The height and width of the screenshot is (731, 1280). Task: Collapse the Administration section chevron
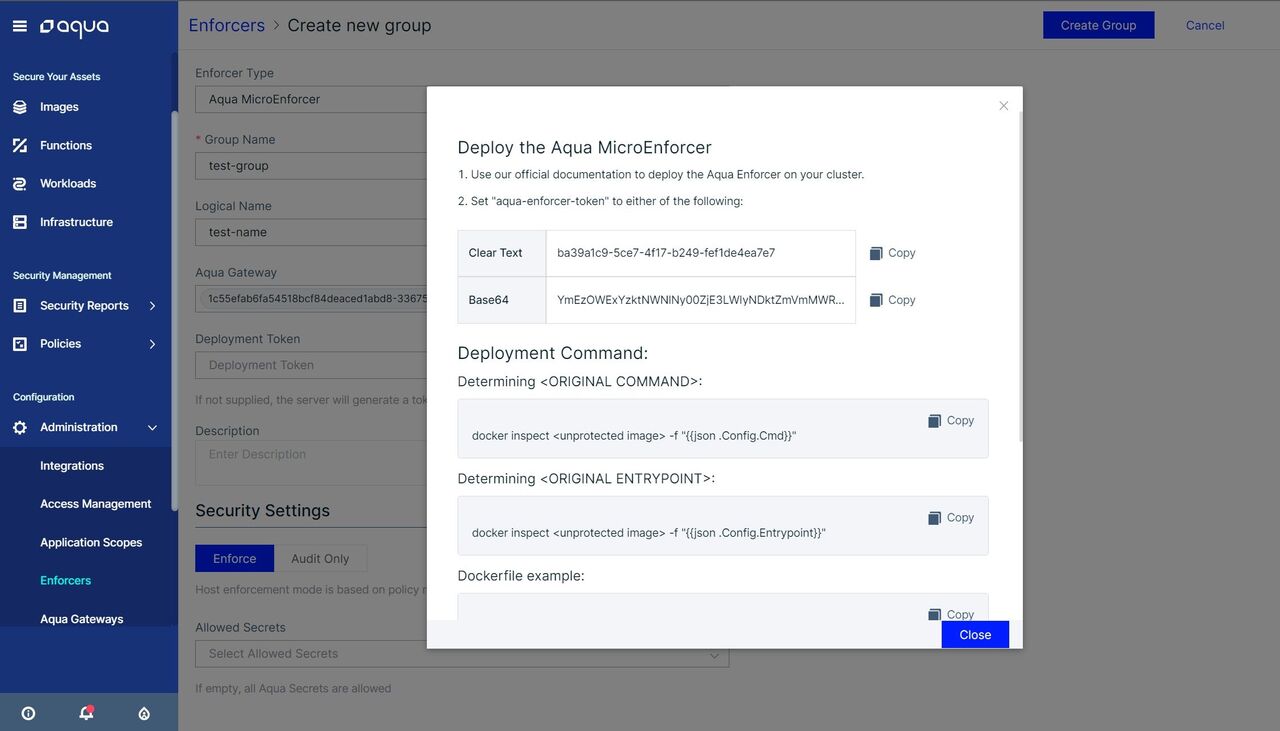click(152, 428)
